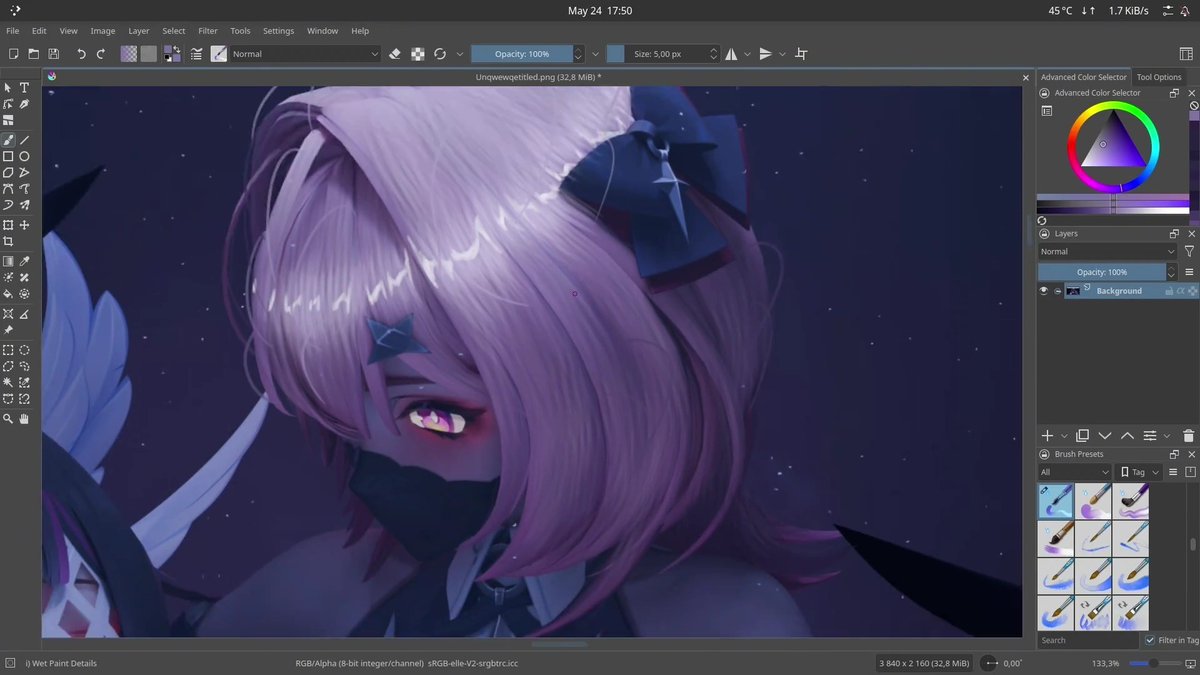Viewport: 1200px width, 675px height.
Task: Select the Measure tool
Action: pos(24,314)
